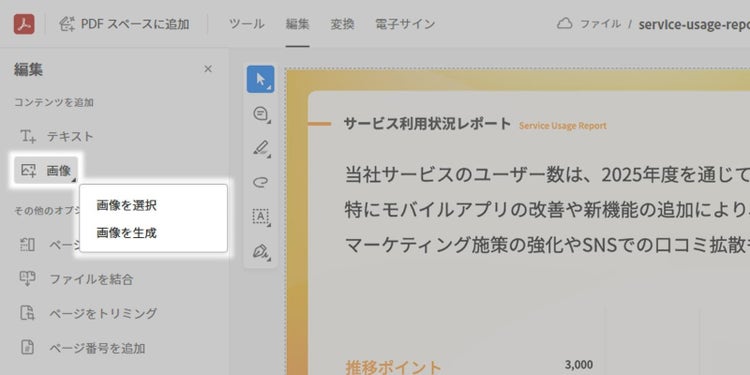Close the 編集 side panel
The width and height of the screenshot is (750, 375).
click(208, 69)
